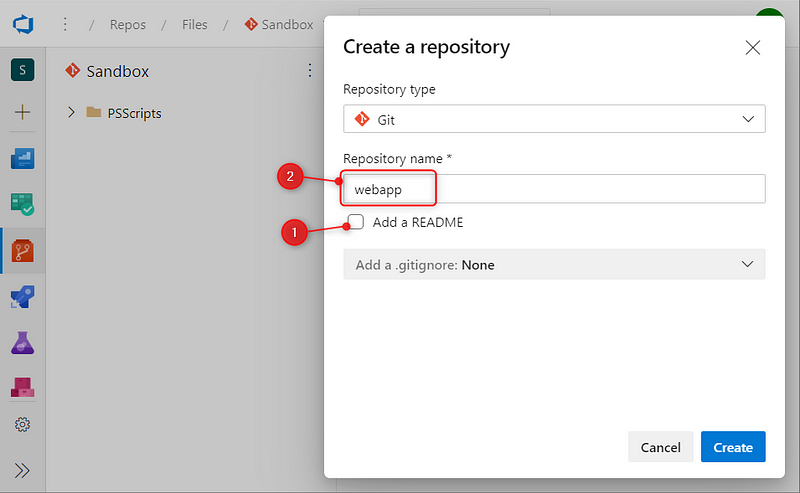
Task: Open the Sandbox repo more options menu
Action: (x=310, y=71)
